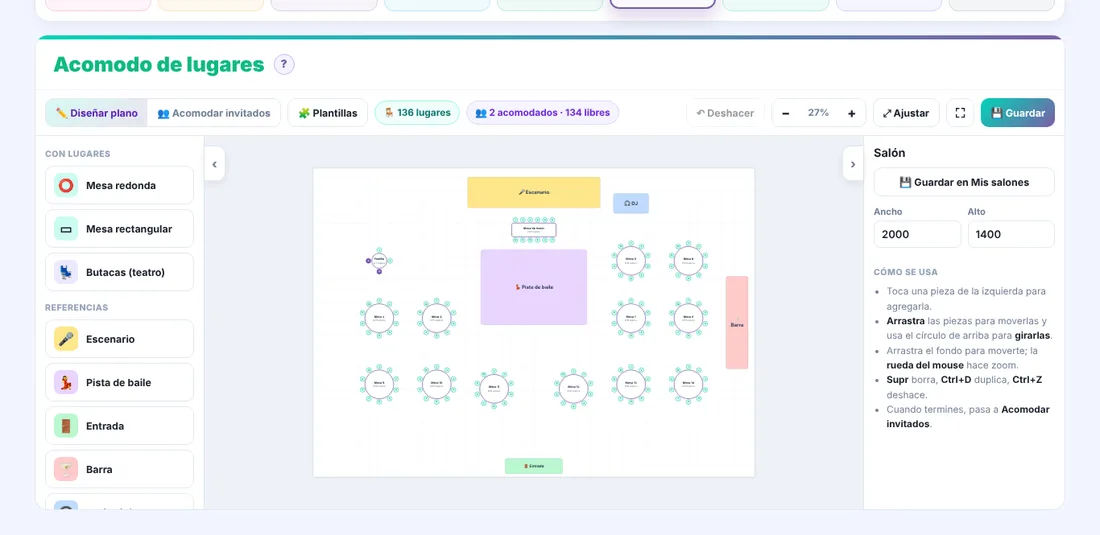
Task: Open the help question mark icon
Action: [284, 65]
